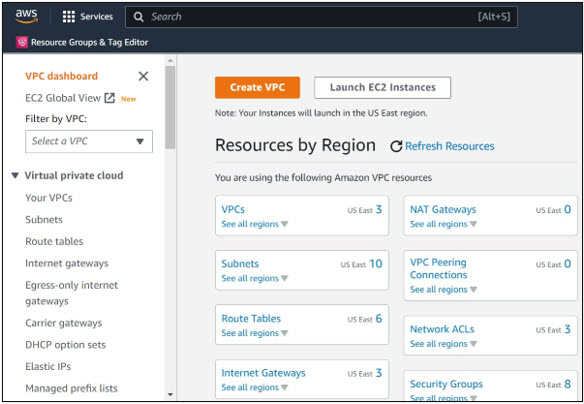Click the magnifier icon in search bar
Screen dimensions: 584x404
pyautogui.click(x=139, y=17)
